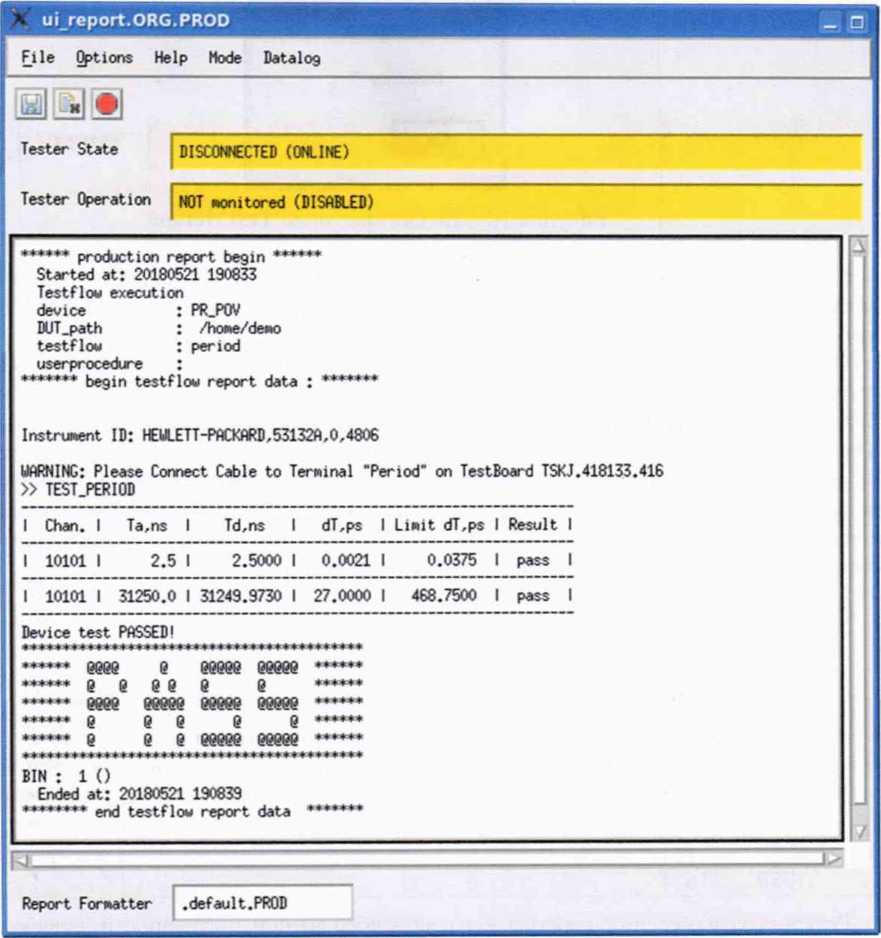The height and width of the screenshot is (938, 881).
Task: Click the '>> TEST_PERIOD' line
Action: 78,489
